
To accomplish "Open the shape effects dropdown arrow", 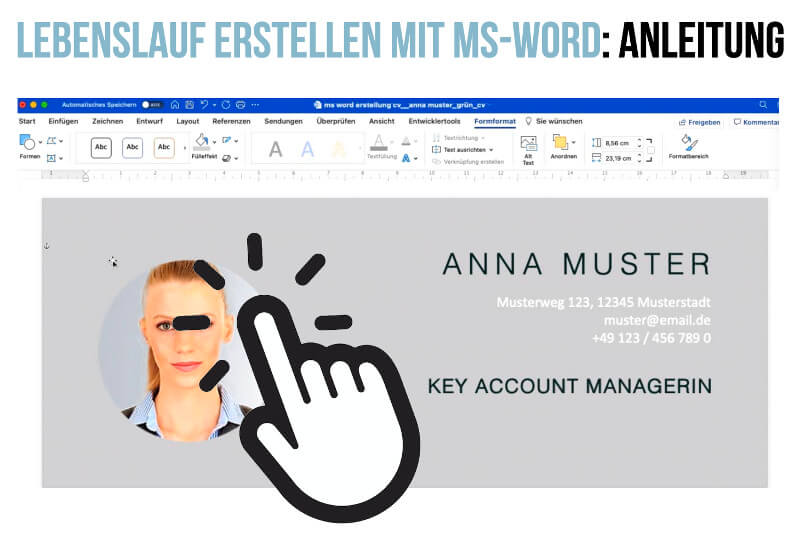I will click(236, 159).
